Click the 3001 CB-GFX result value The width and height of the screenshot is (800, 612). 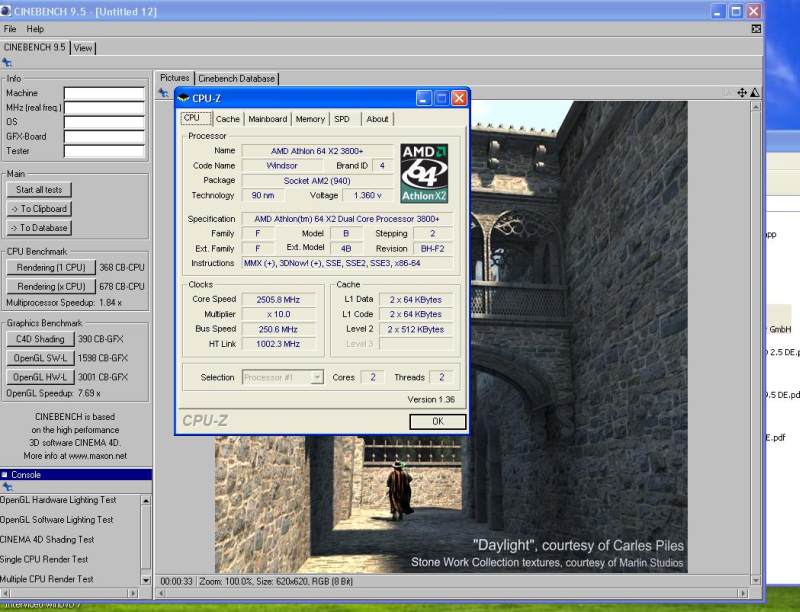[x=103, y=377]
